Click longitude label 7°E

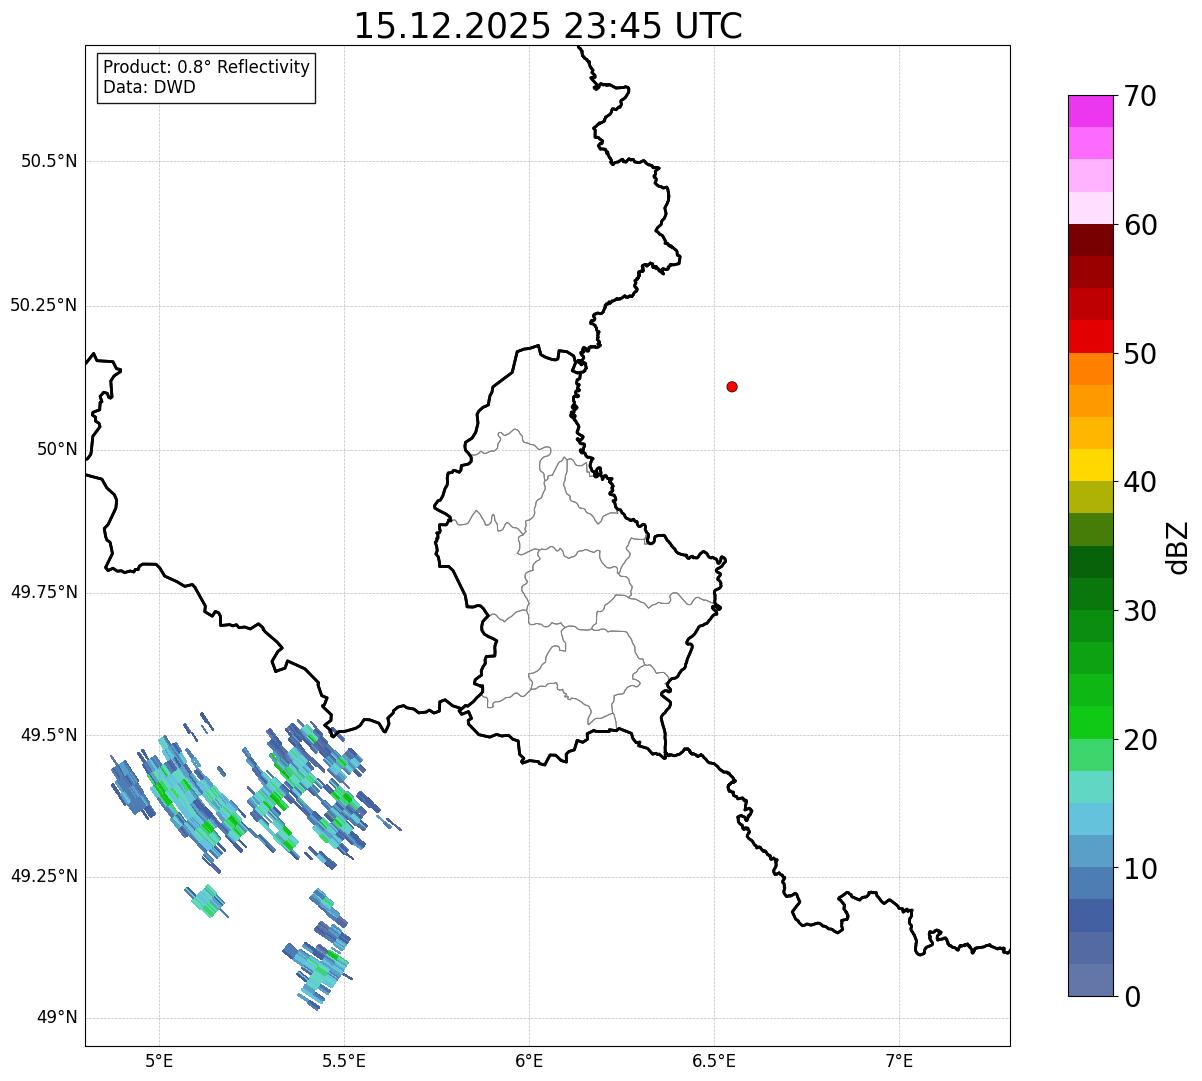tap(899, 1060)
